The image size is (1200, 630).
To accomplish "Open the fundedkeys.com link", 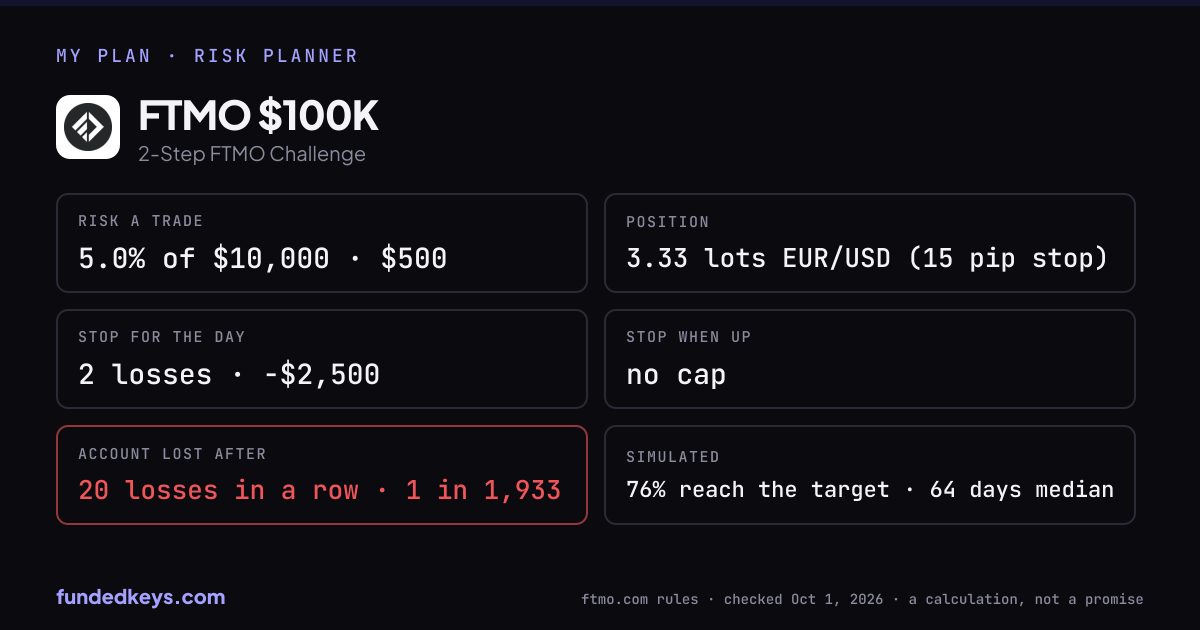I will 141,597.
